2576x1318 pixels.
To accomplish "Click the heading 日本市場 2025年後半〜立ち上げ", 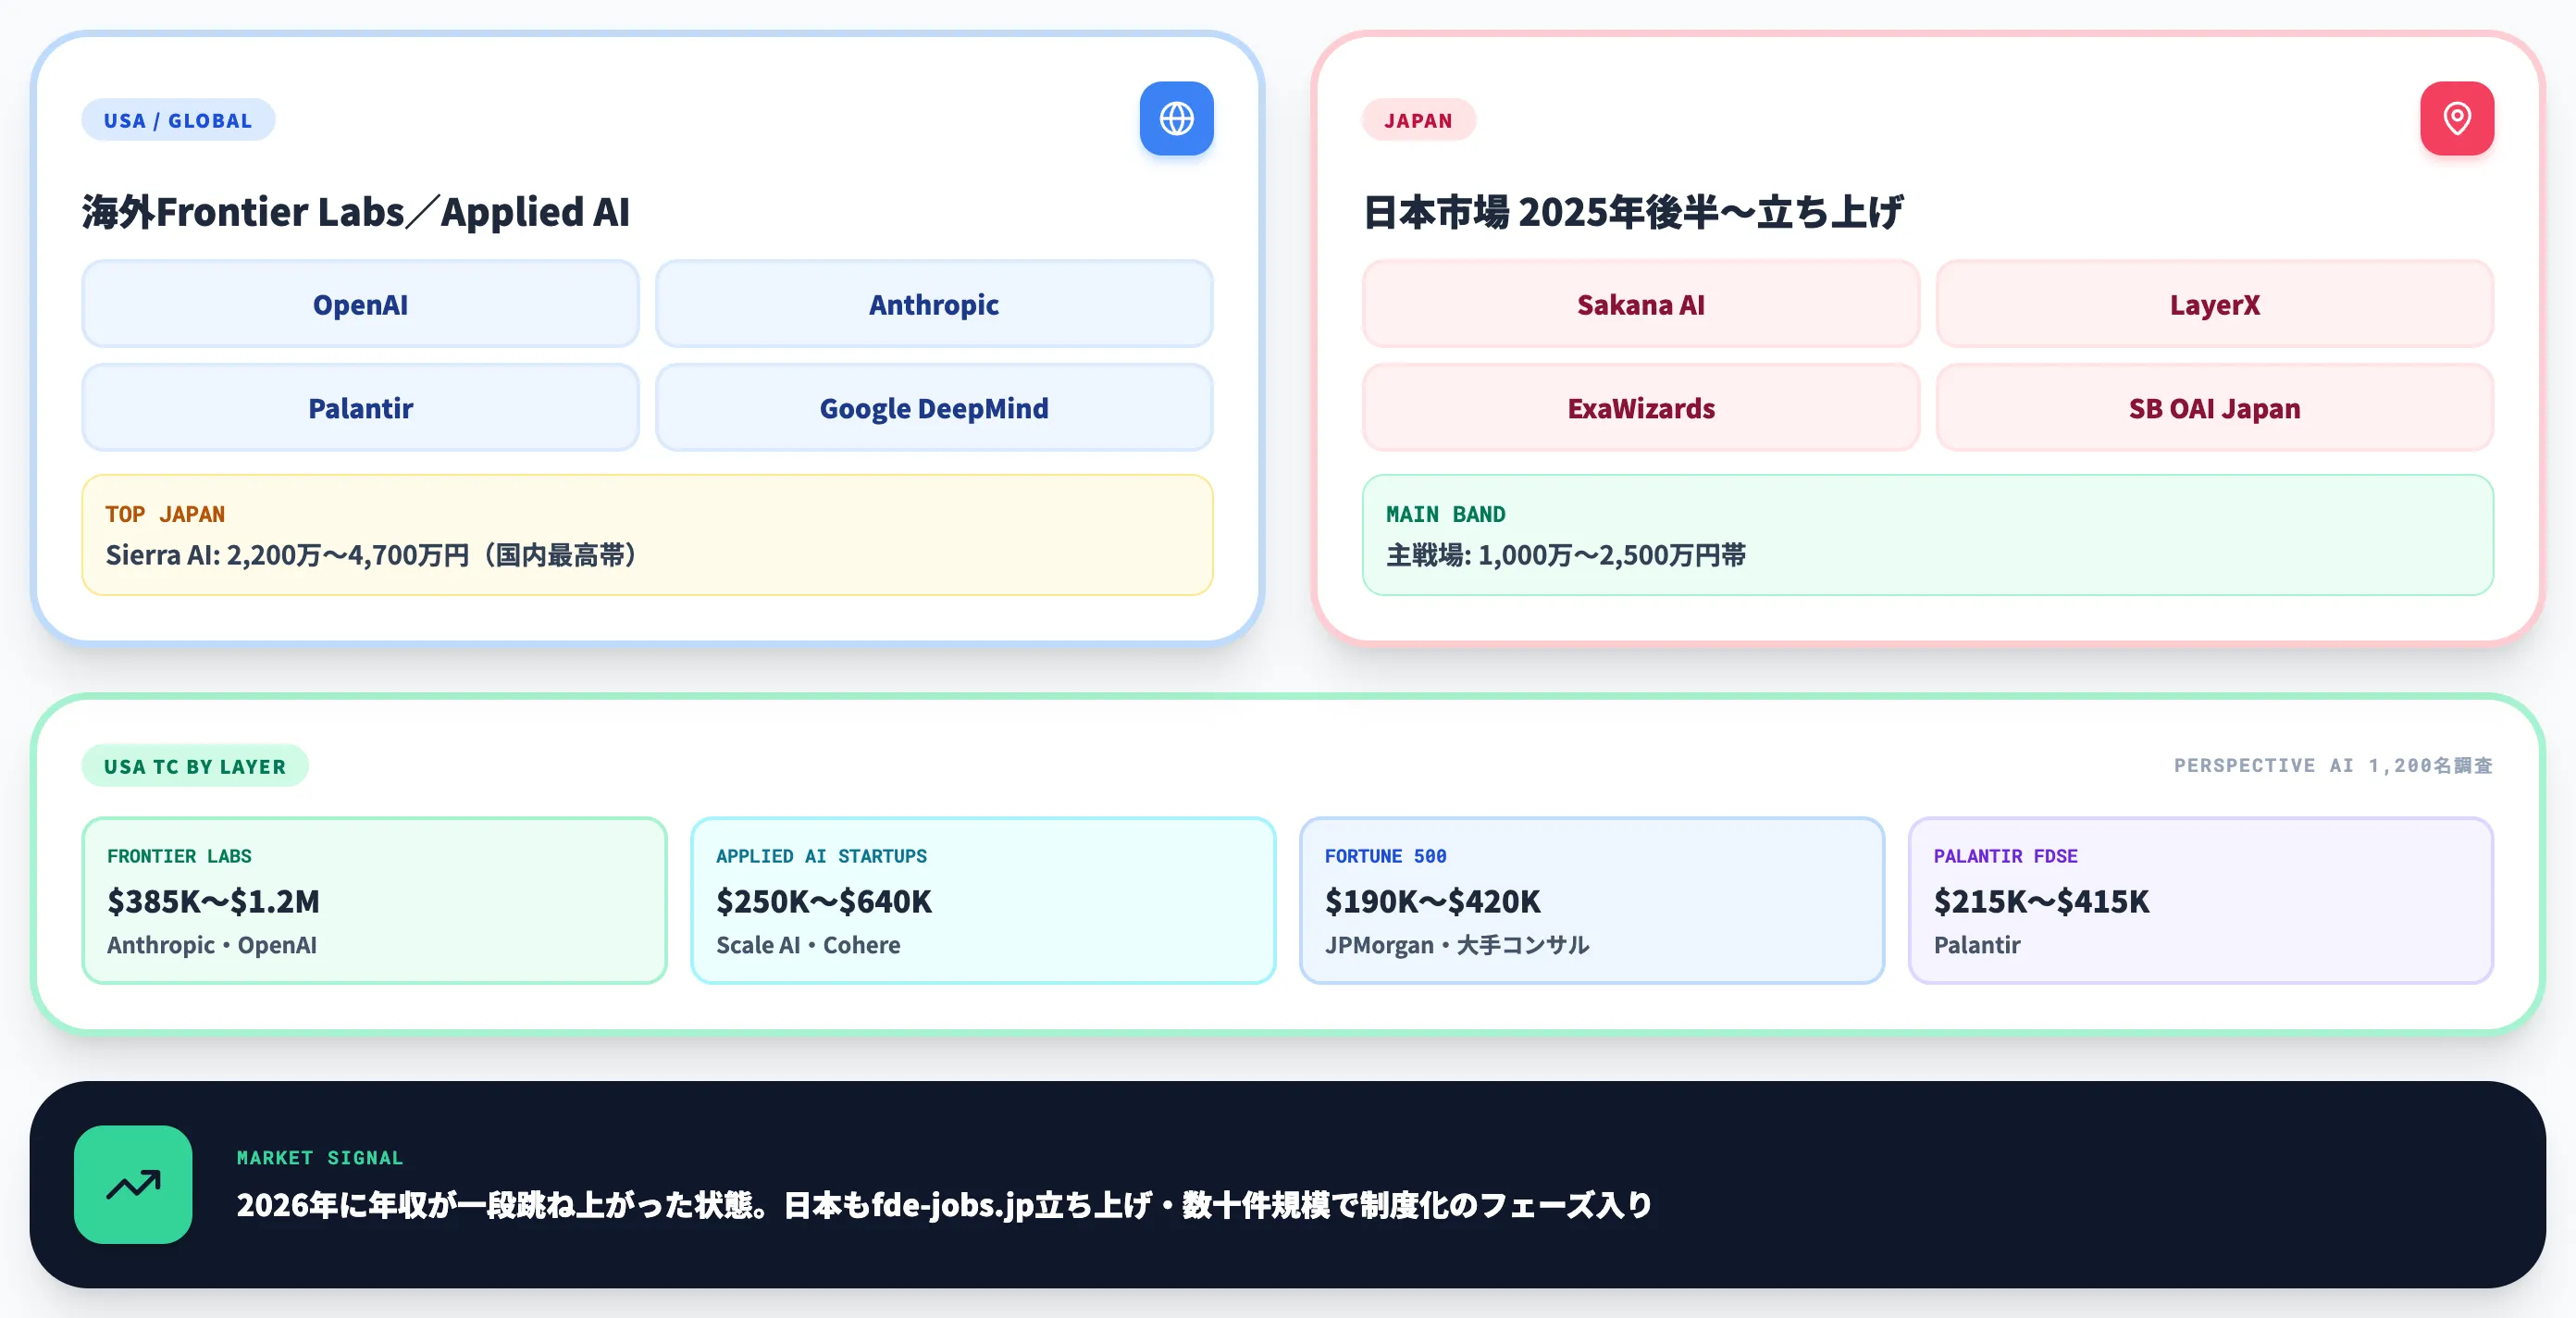I will point(1632,212).
